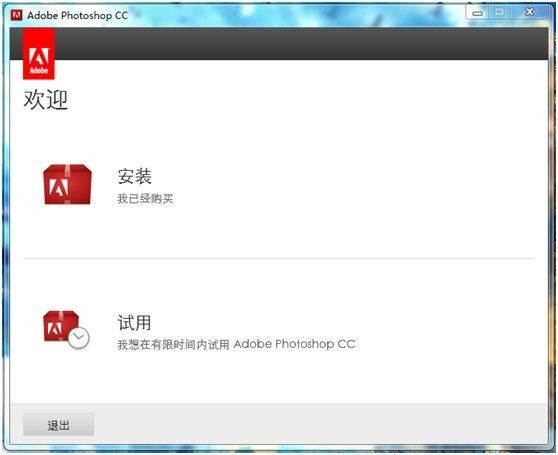
Task: Click the 退出 (Exit) button
Action: [58, 425]
